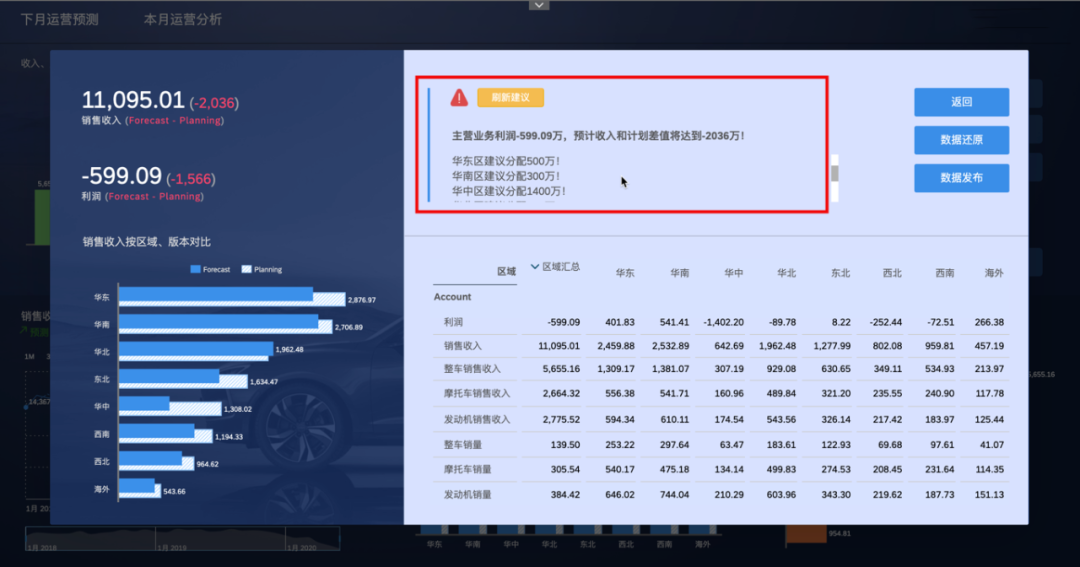Screen dimensions: 1080x567
Task: Open the 本月运营分析 tab
Action: click(183, 19)
